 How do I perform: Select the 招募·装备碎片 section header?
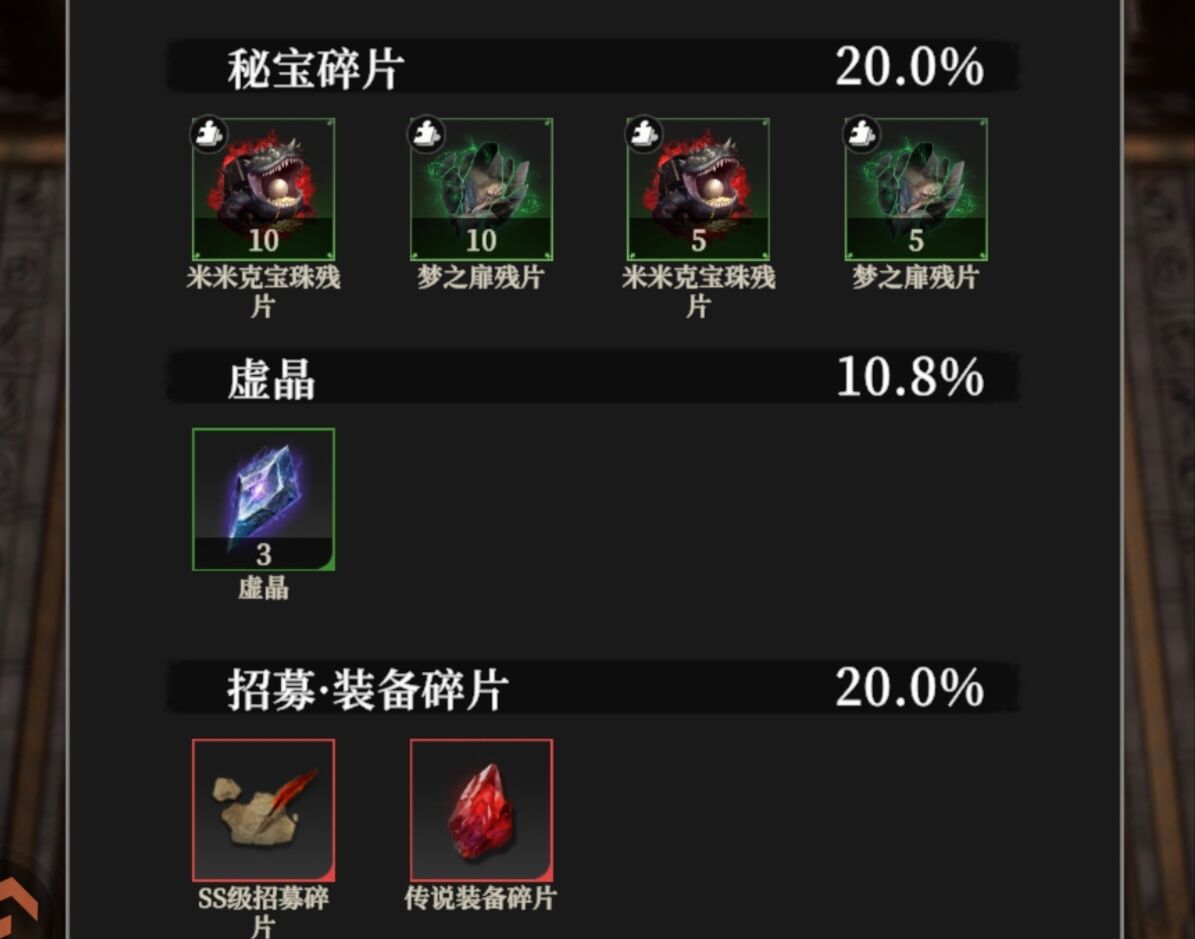click(367, 689)
